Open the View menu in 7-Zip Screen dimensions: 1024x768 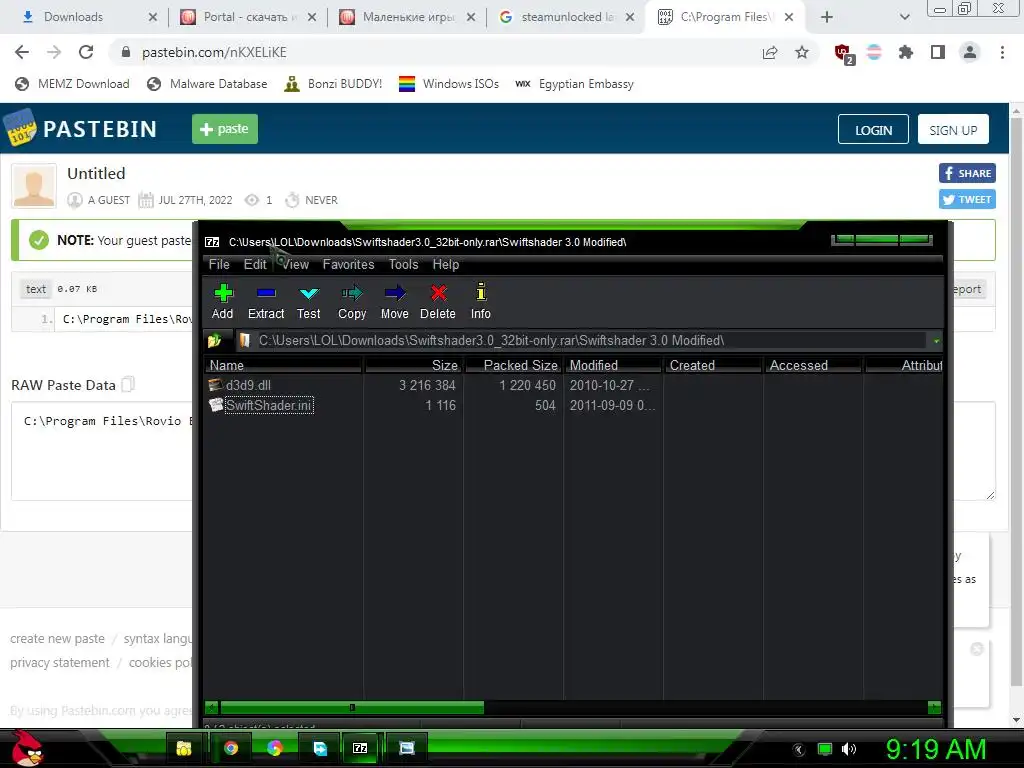pos(295,264)
